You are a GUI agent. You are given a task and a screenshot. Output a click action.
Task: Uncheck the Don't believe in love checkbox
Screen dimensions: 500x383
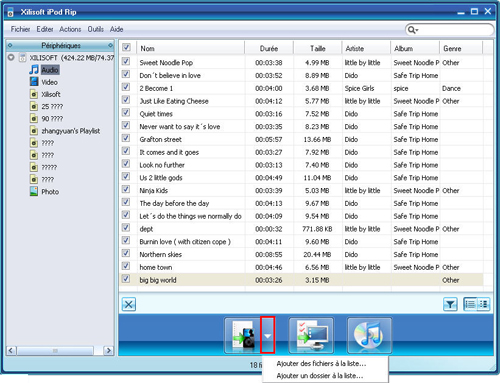126,74
